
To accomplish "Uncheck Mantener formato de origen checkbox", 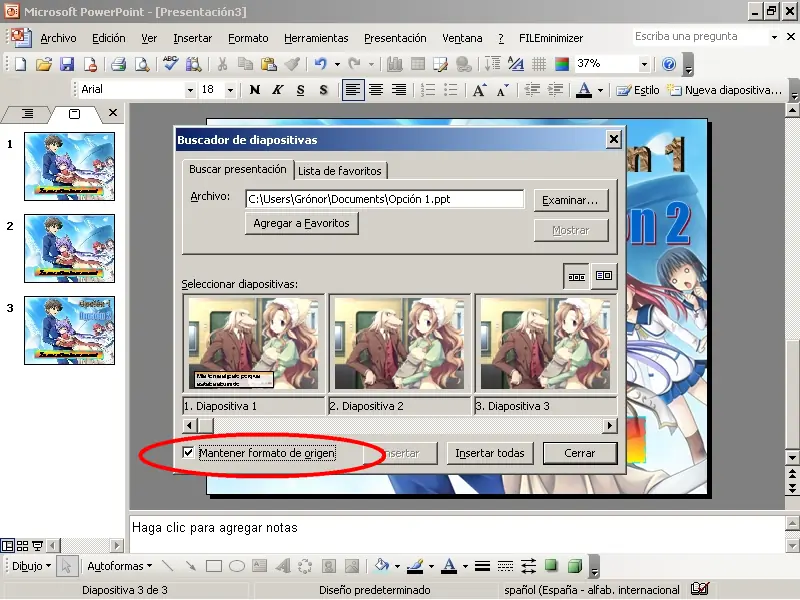I will coord(188,453).
